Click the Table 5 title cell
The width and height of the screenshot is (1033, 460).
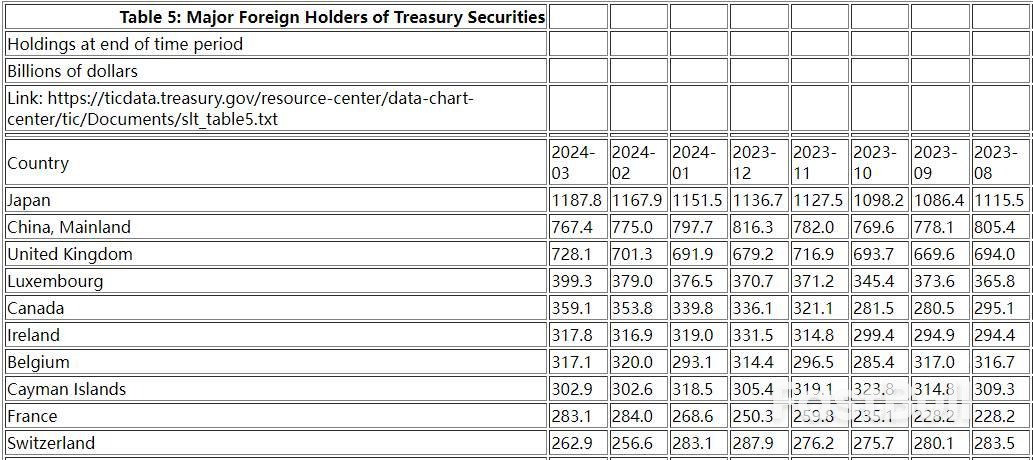pos(332,17)
